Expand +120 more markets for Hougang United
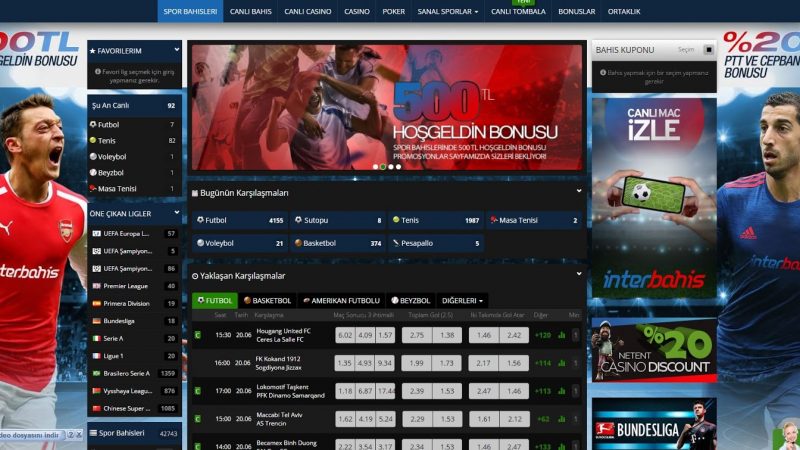Screen dimensions: 800x450 click(x=543, y=335)
